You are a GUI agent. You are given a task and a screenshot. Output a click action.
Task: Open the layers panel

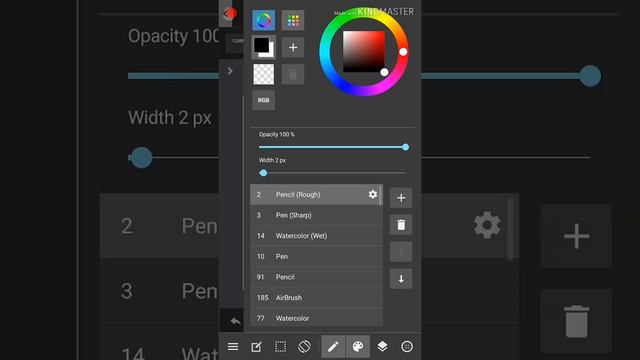click(382, 347)
